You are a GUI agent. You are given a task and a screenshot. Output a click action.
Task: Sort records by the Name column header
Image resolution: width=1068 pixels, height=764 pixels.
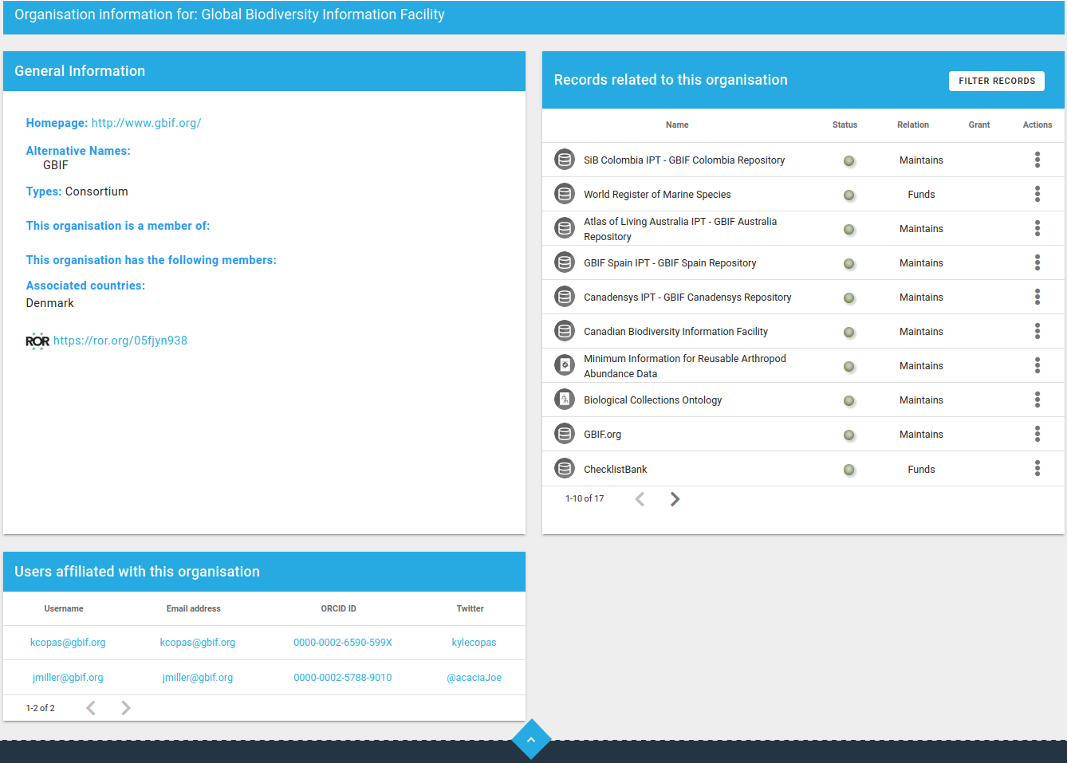pyautogui.click(x=677, y=125)
